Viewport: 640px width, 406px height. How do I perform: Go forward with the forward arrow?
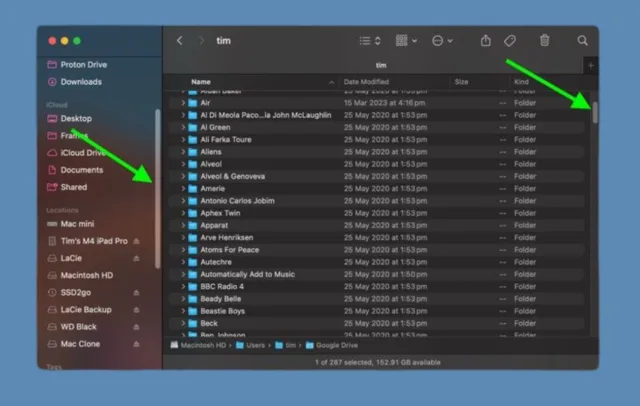[x=201, y=41]
